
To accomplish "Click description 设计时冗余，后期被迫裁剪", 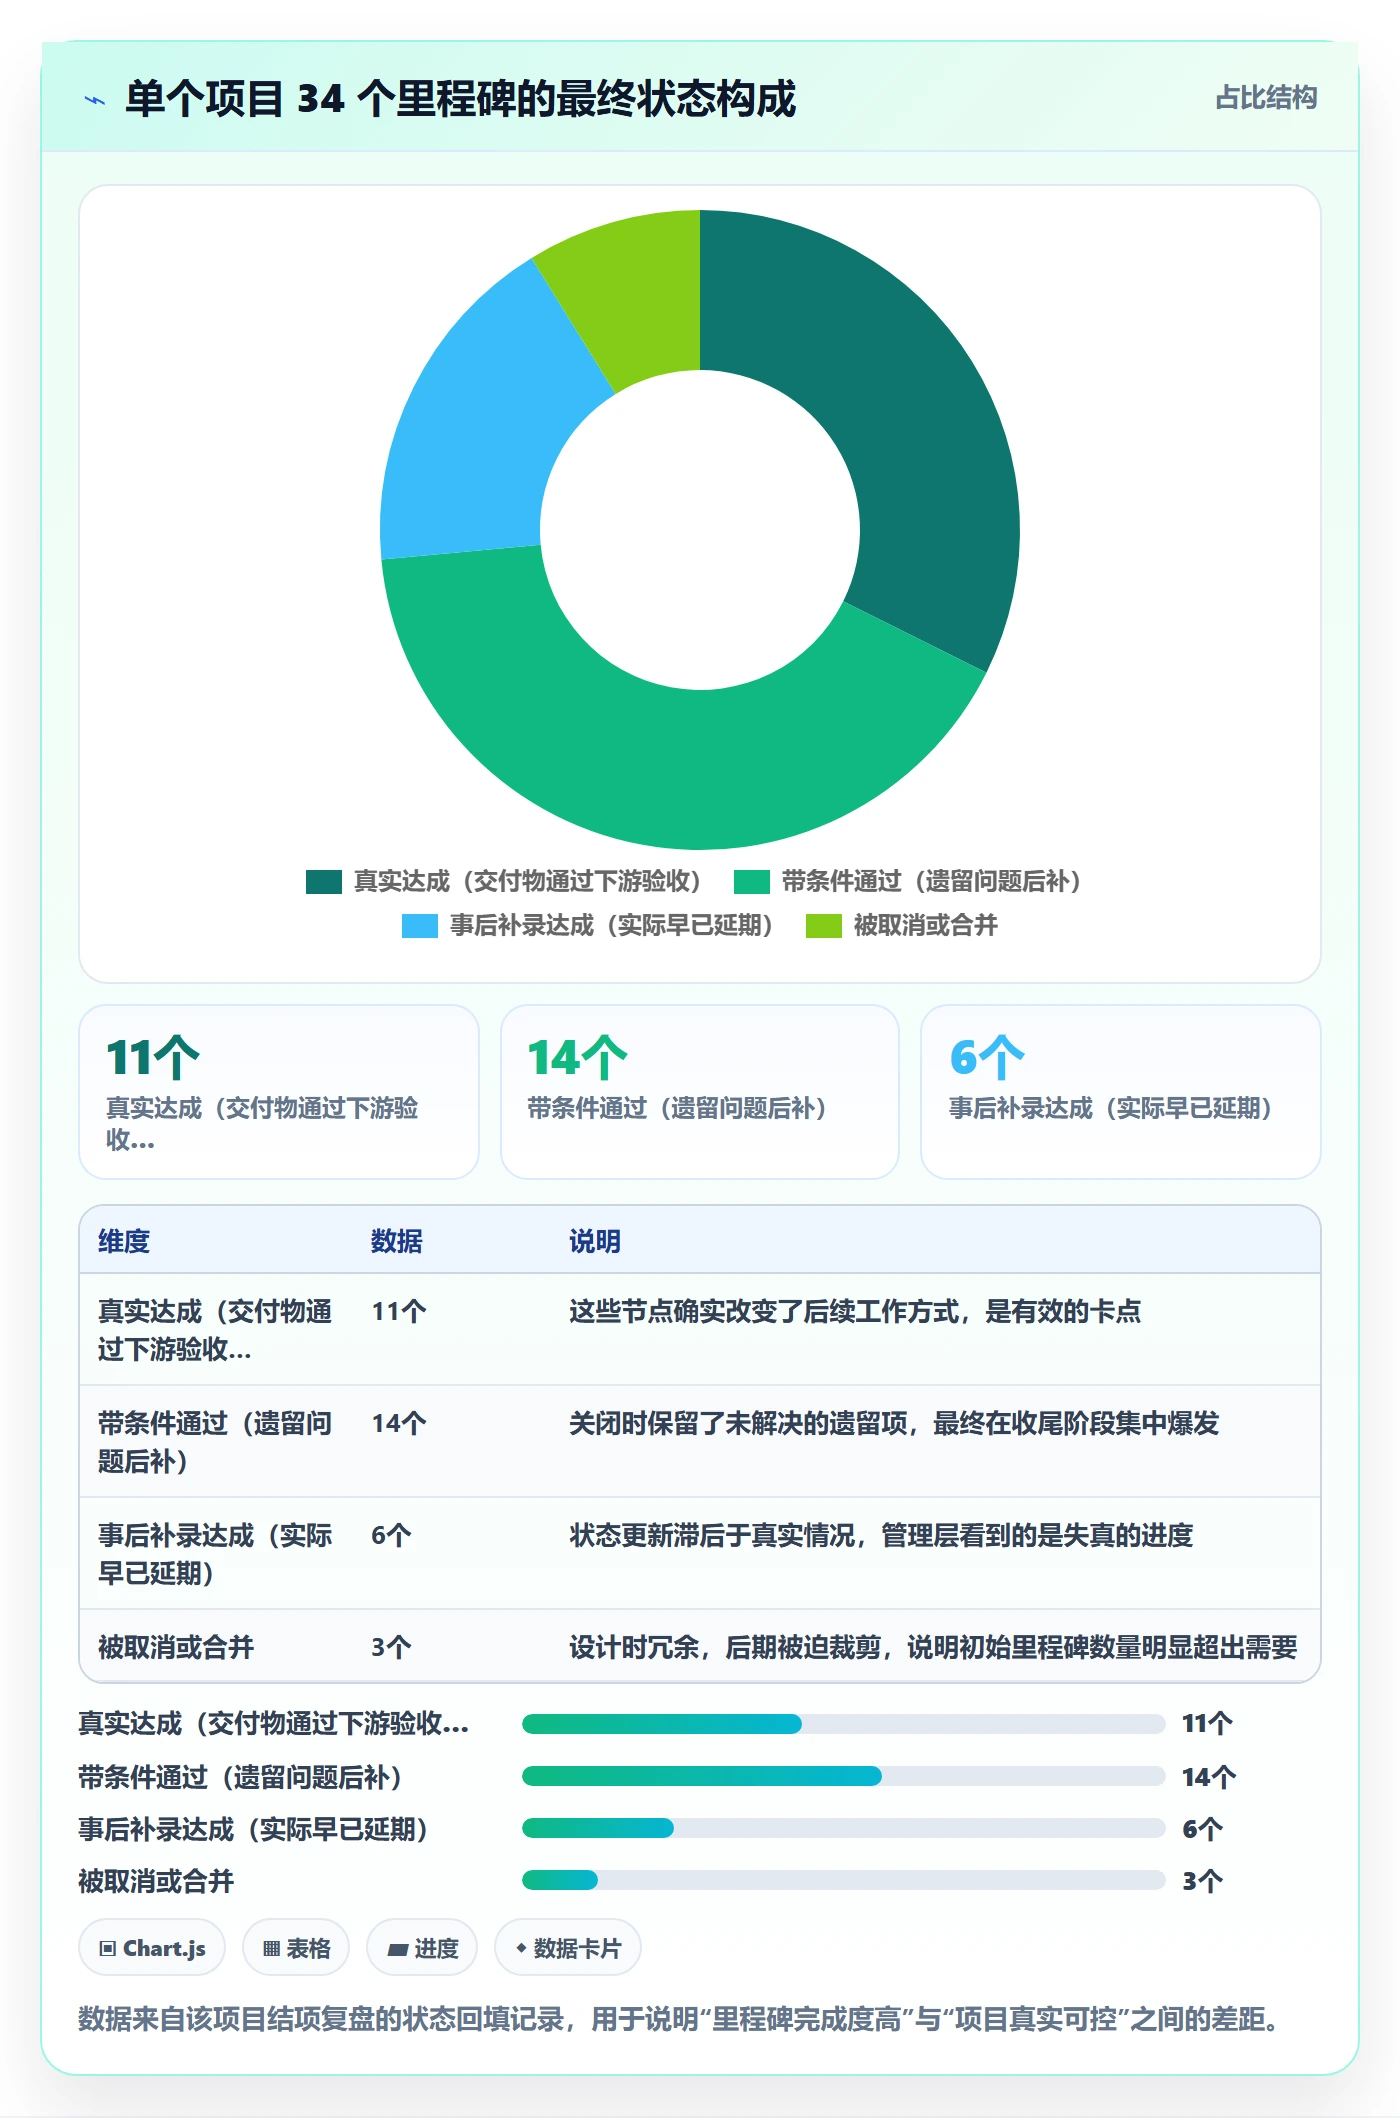I will [x=933, y=1647].
